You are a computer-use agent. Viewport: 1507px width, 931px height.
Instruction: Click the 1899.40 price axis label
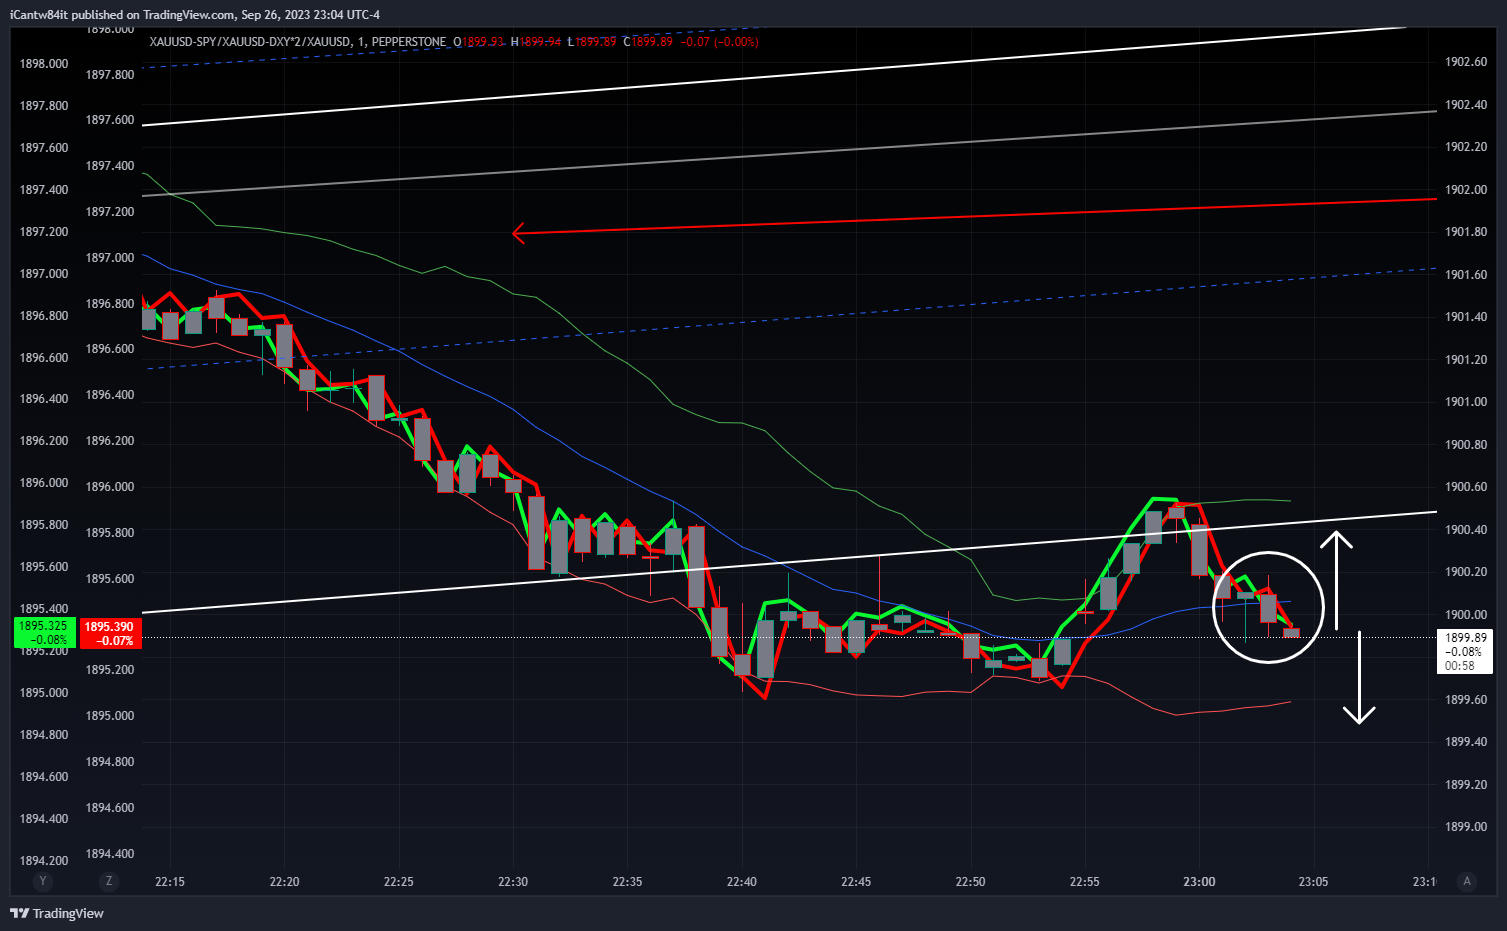(x=1466, y=742)
